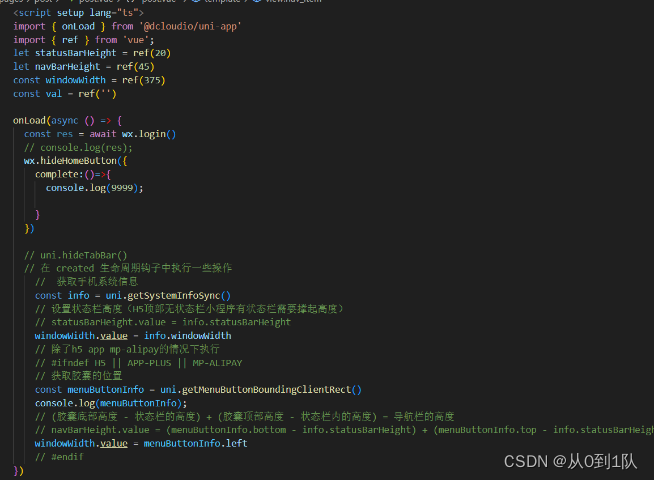Click the comment containing 'mp-alipay'

(127, 349)
